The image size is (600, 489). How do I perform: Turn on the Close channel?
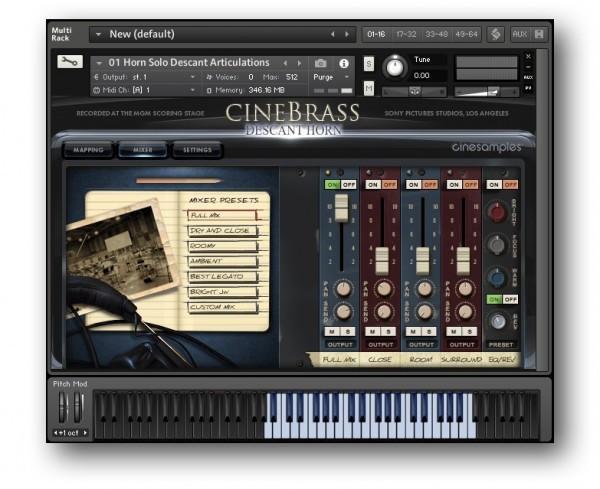(372, 185)
